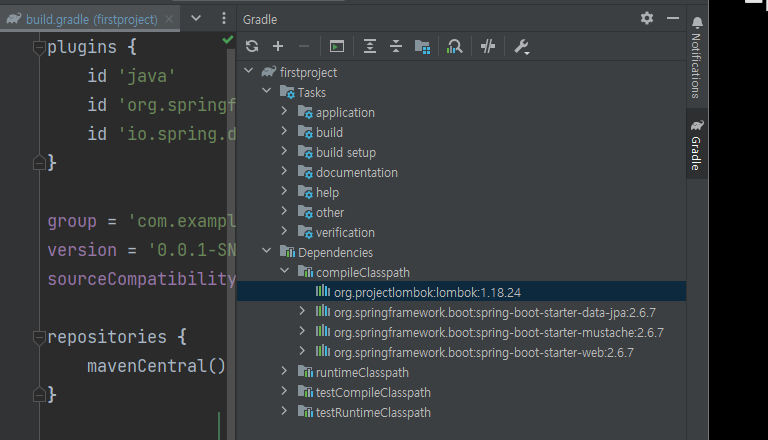Select the Dependencies tree item
The image size is (768, 440).
click(x=335, y=252)
